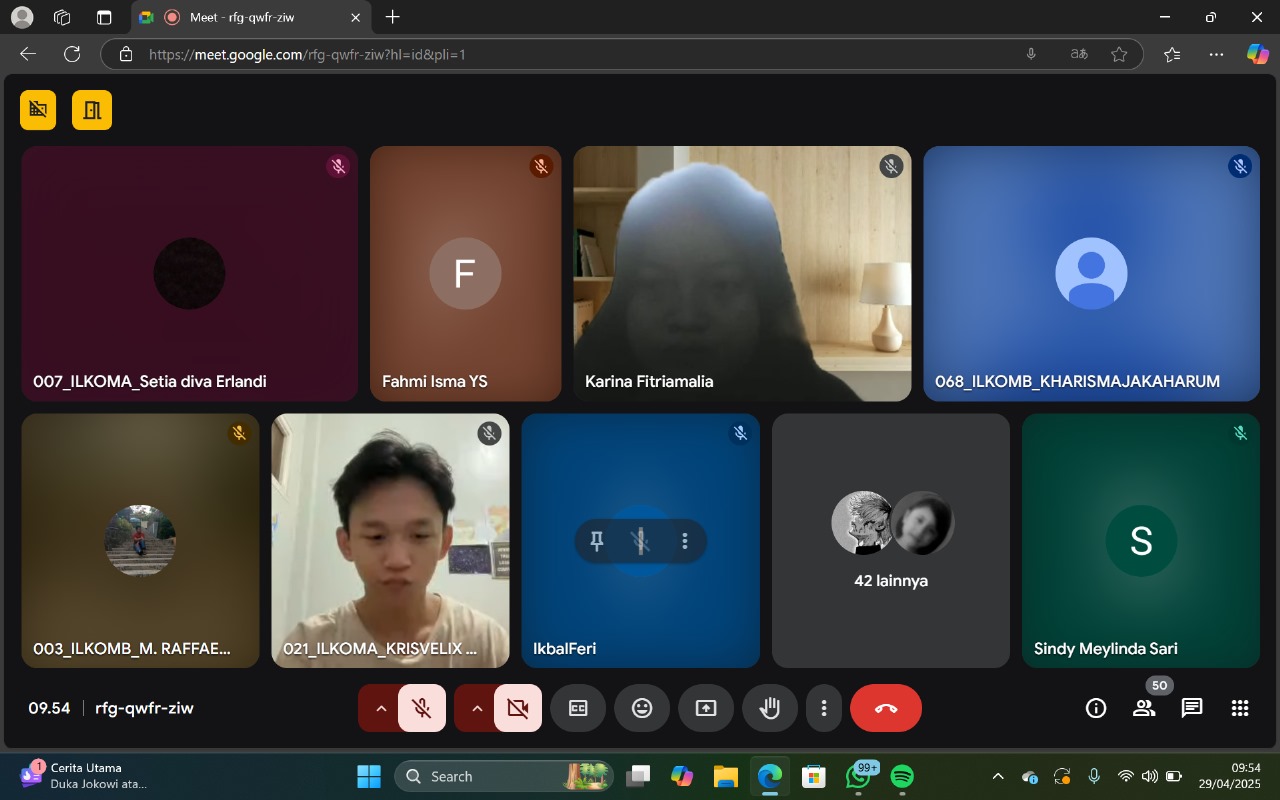
Task: Leave the call with red hangup button
Action: click(x=885, y=708)
